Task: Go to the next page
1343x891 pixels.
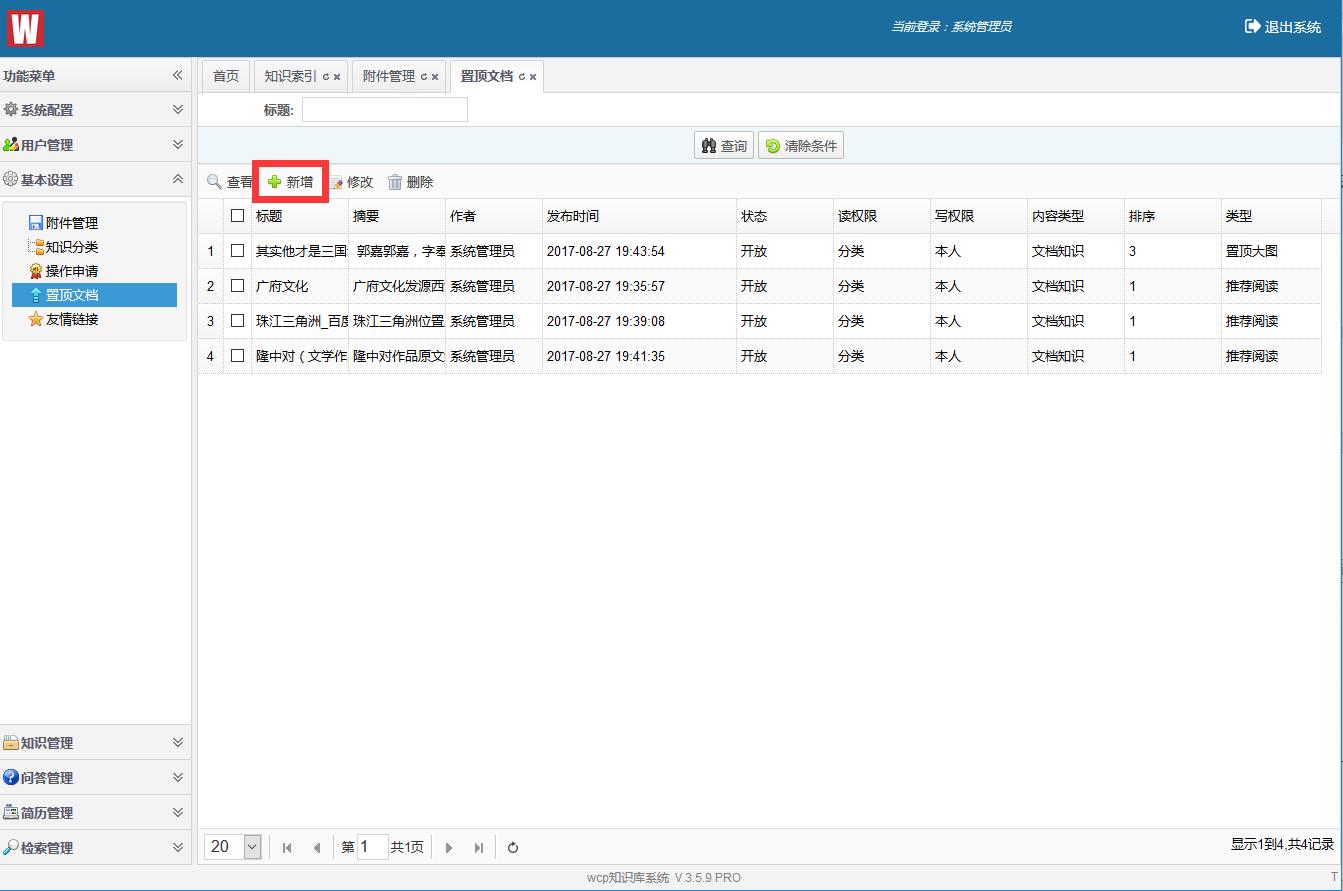Action: (449, 848)
